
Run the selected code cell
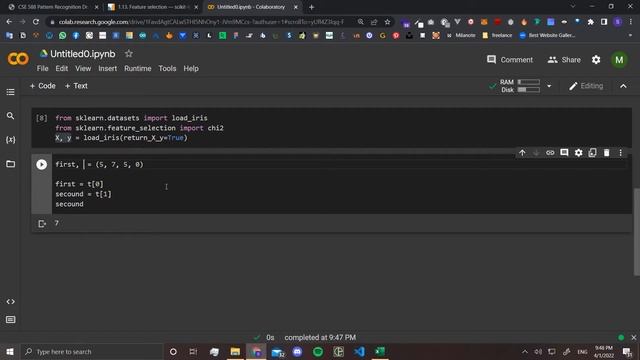(x=41, y=164)
